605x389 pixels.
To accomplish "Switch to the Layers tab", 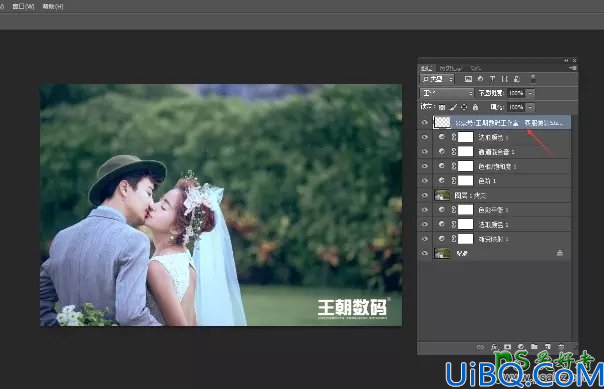I will tap(426, 68).
